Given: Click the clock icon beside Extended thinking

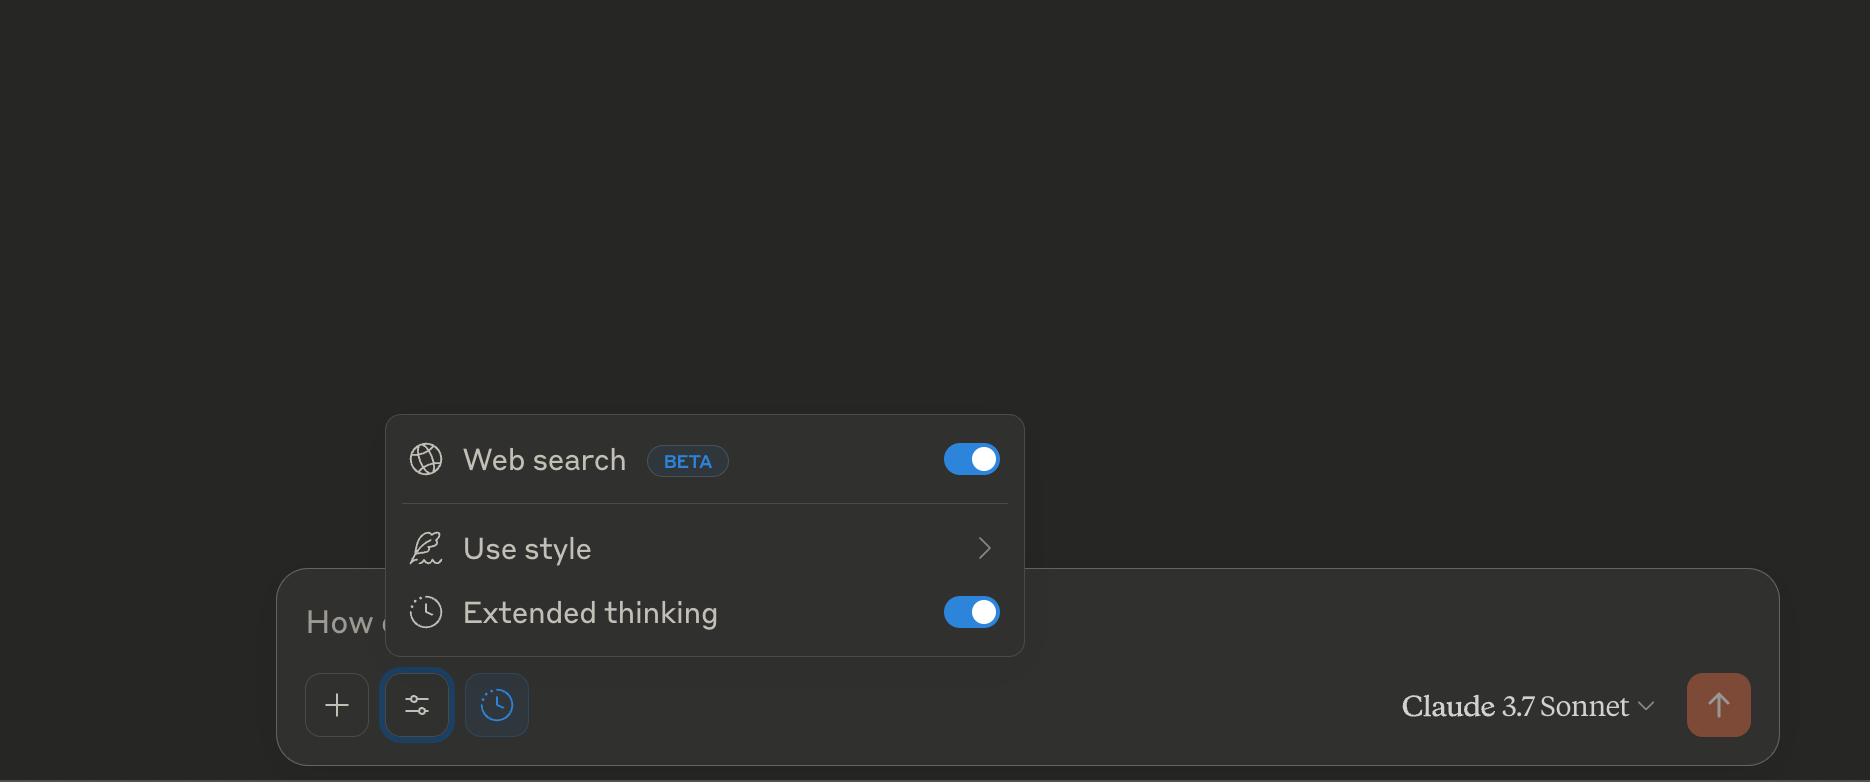Looking at the screenshot, I should pyautogui.click(x=426, y=612).
